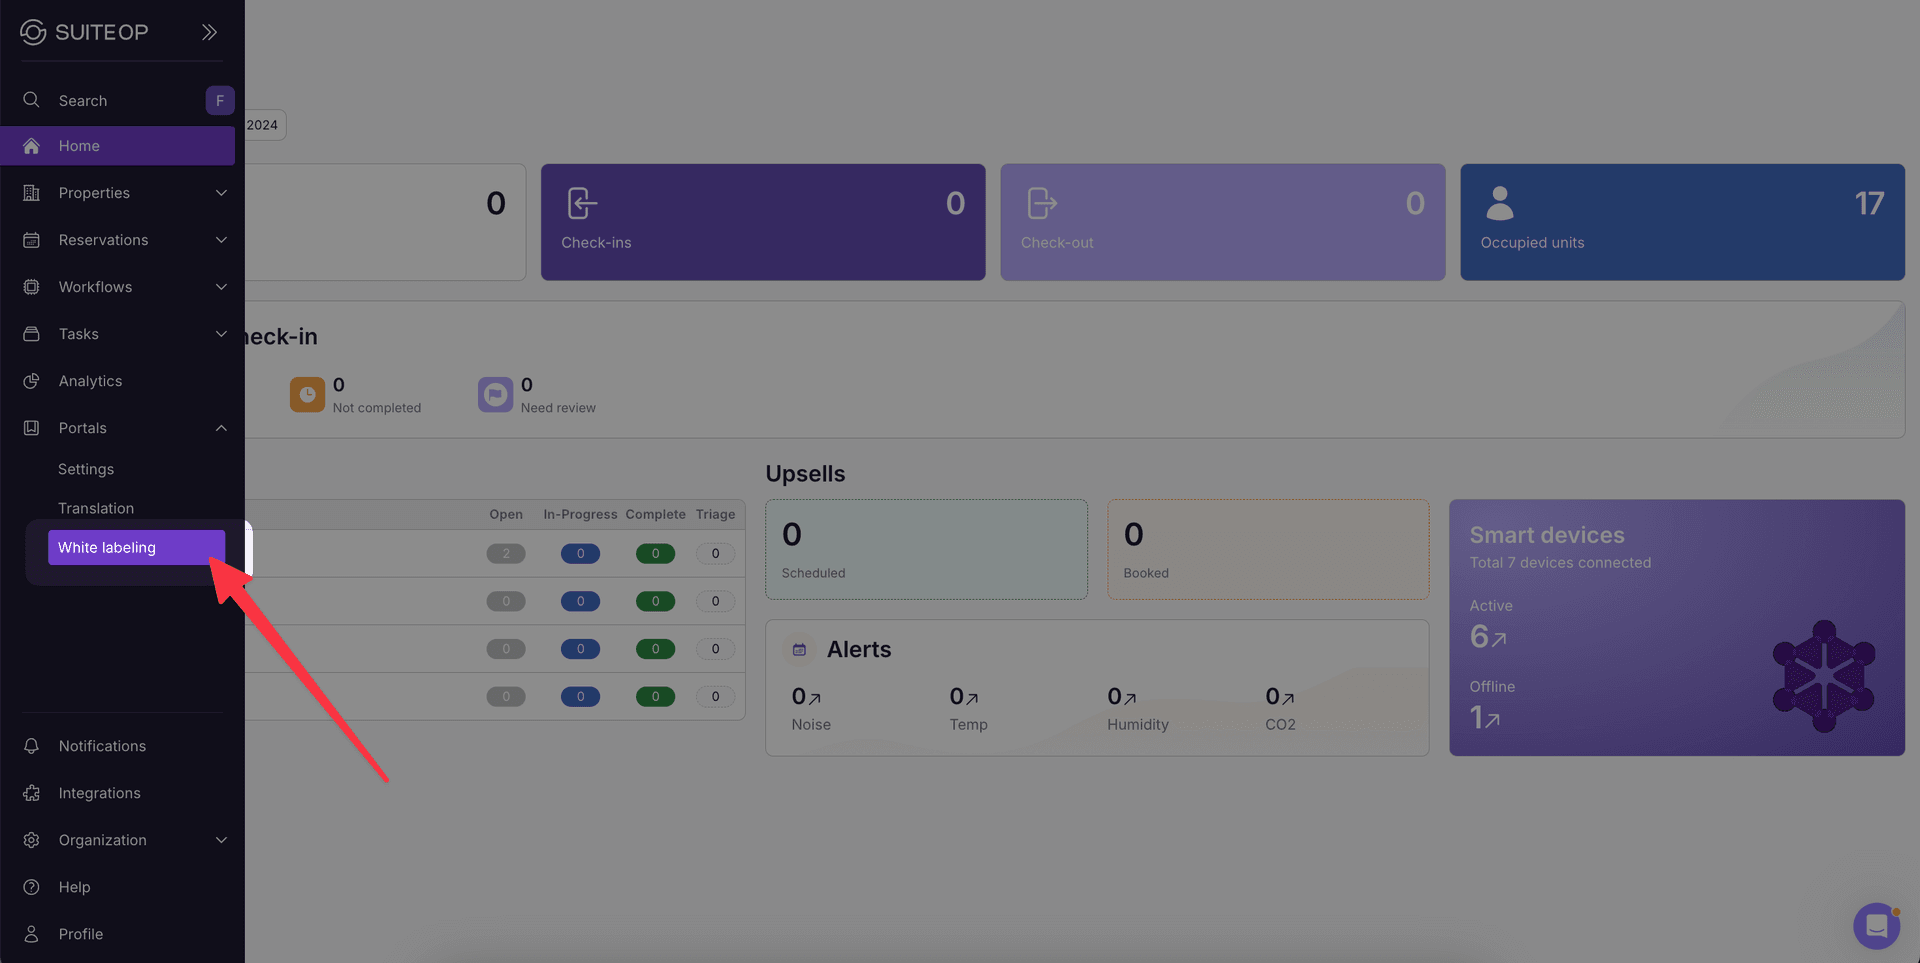1920x963 pixels.
Task: Click the Workflows sidebar icon
Action: pos(31,287)
